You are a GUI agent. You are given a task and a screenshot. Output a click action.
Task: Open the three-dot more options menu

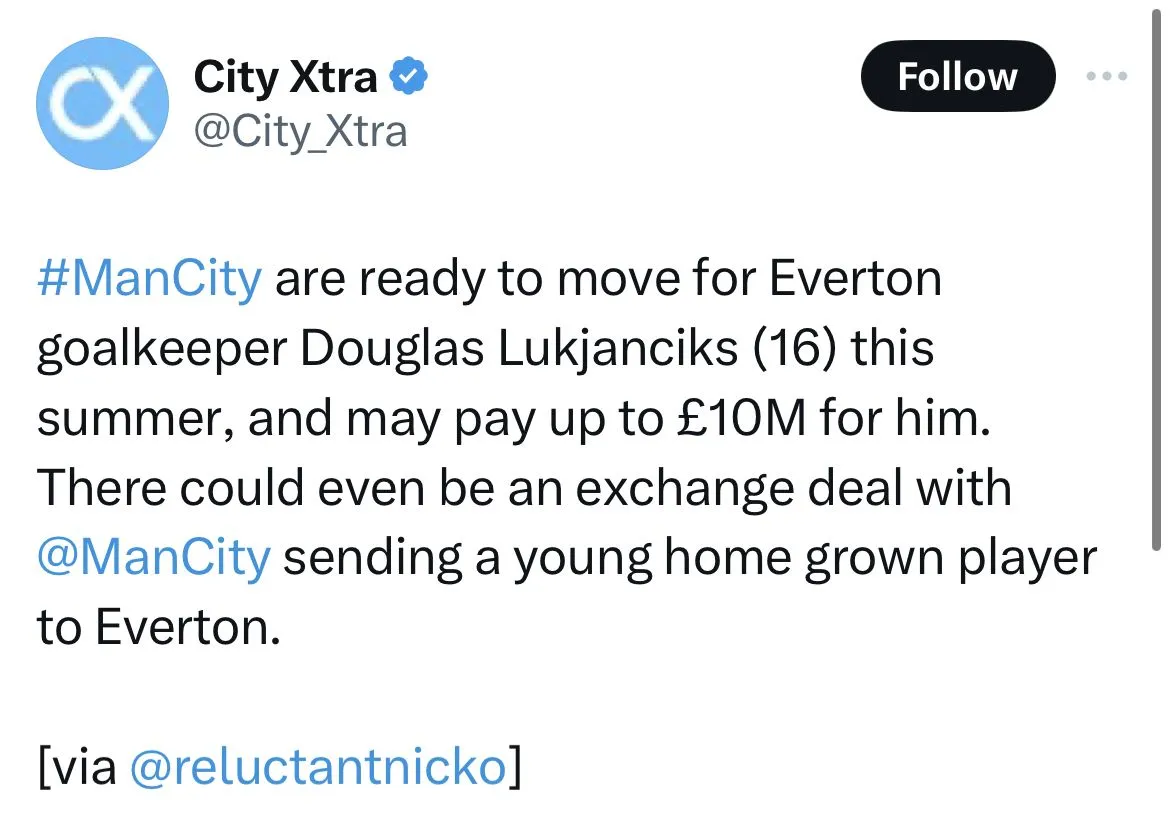point(1108,76)
